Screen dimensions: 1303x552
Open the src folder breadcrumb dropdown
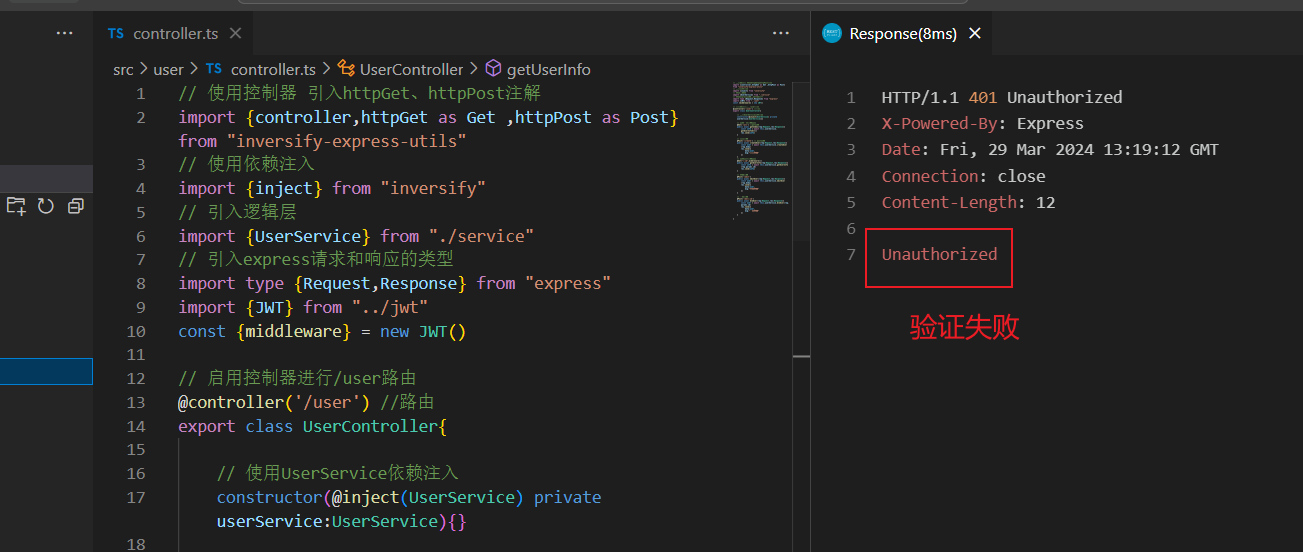pos(123,69)
